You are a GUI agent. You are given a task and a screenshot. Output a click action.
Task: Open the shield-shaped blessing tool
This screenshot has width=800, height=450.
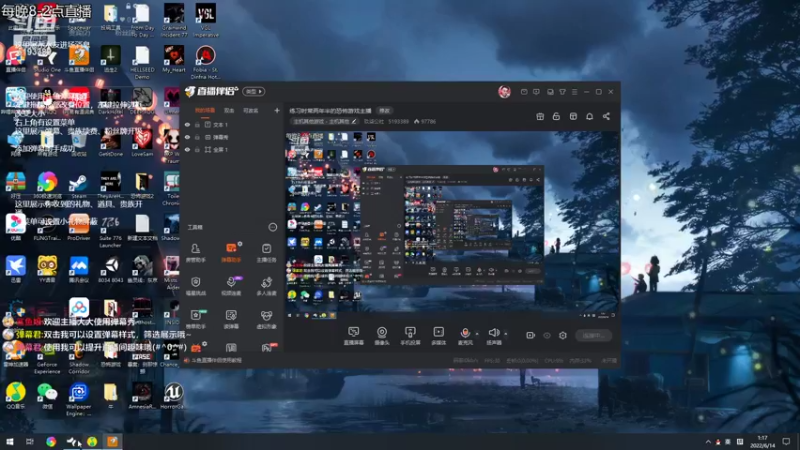pyautogui.click(x=195, y=286)
